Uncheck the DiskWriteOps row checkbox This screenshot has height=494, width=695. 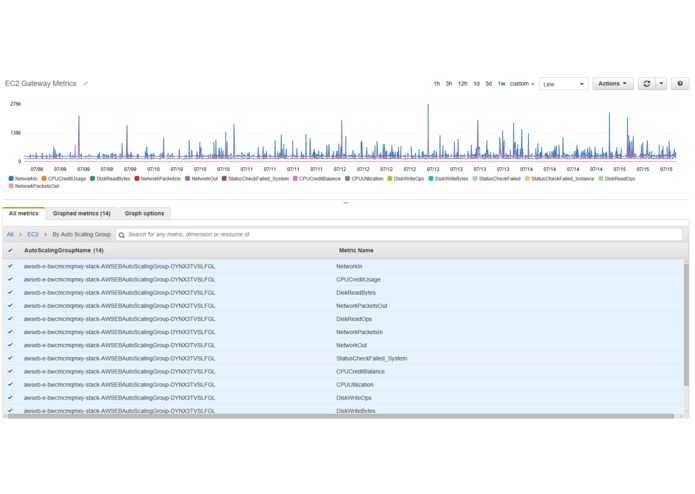pos(10,398)
